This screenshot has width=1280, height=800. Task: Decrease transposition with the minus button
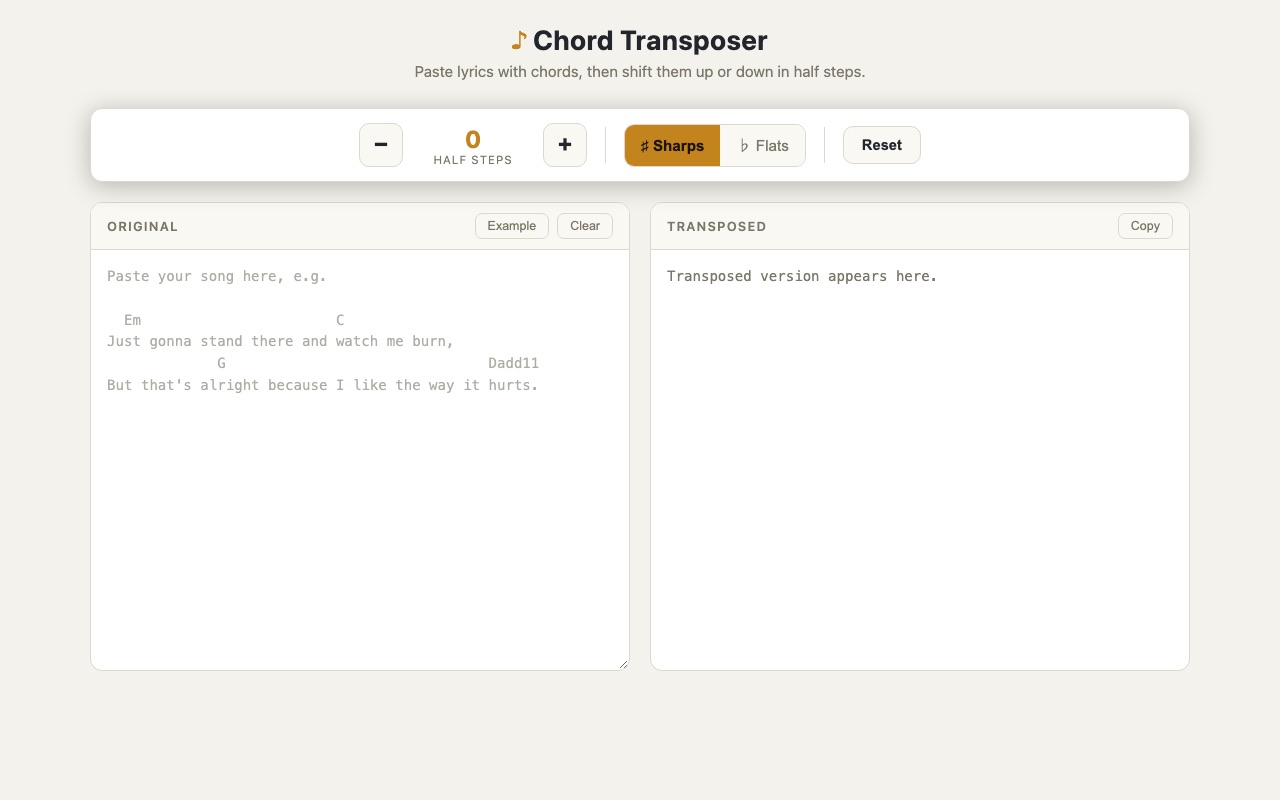coord(381,145)
